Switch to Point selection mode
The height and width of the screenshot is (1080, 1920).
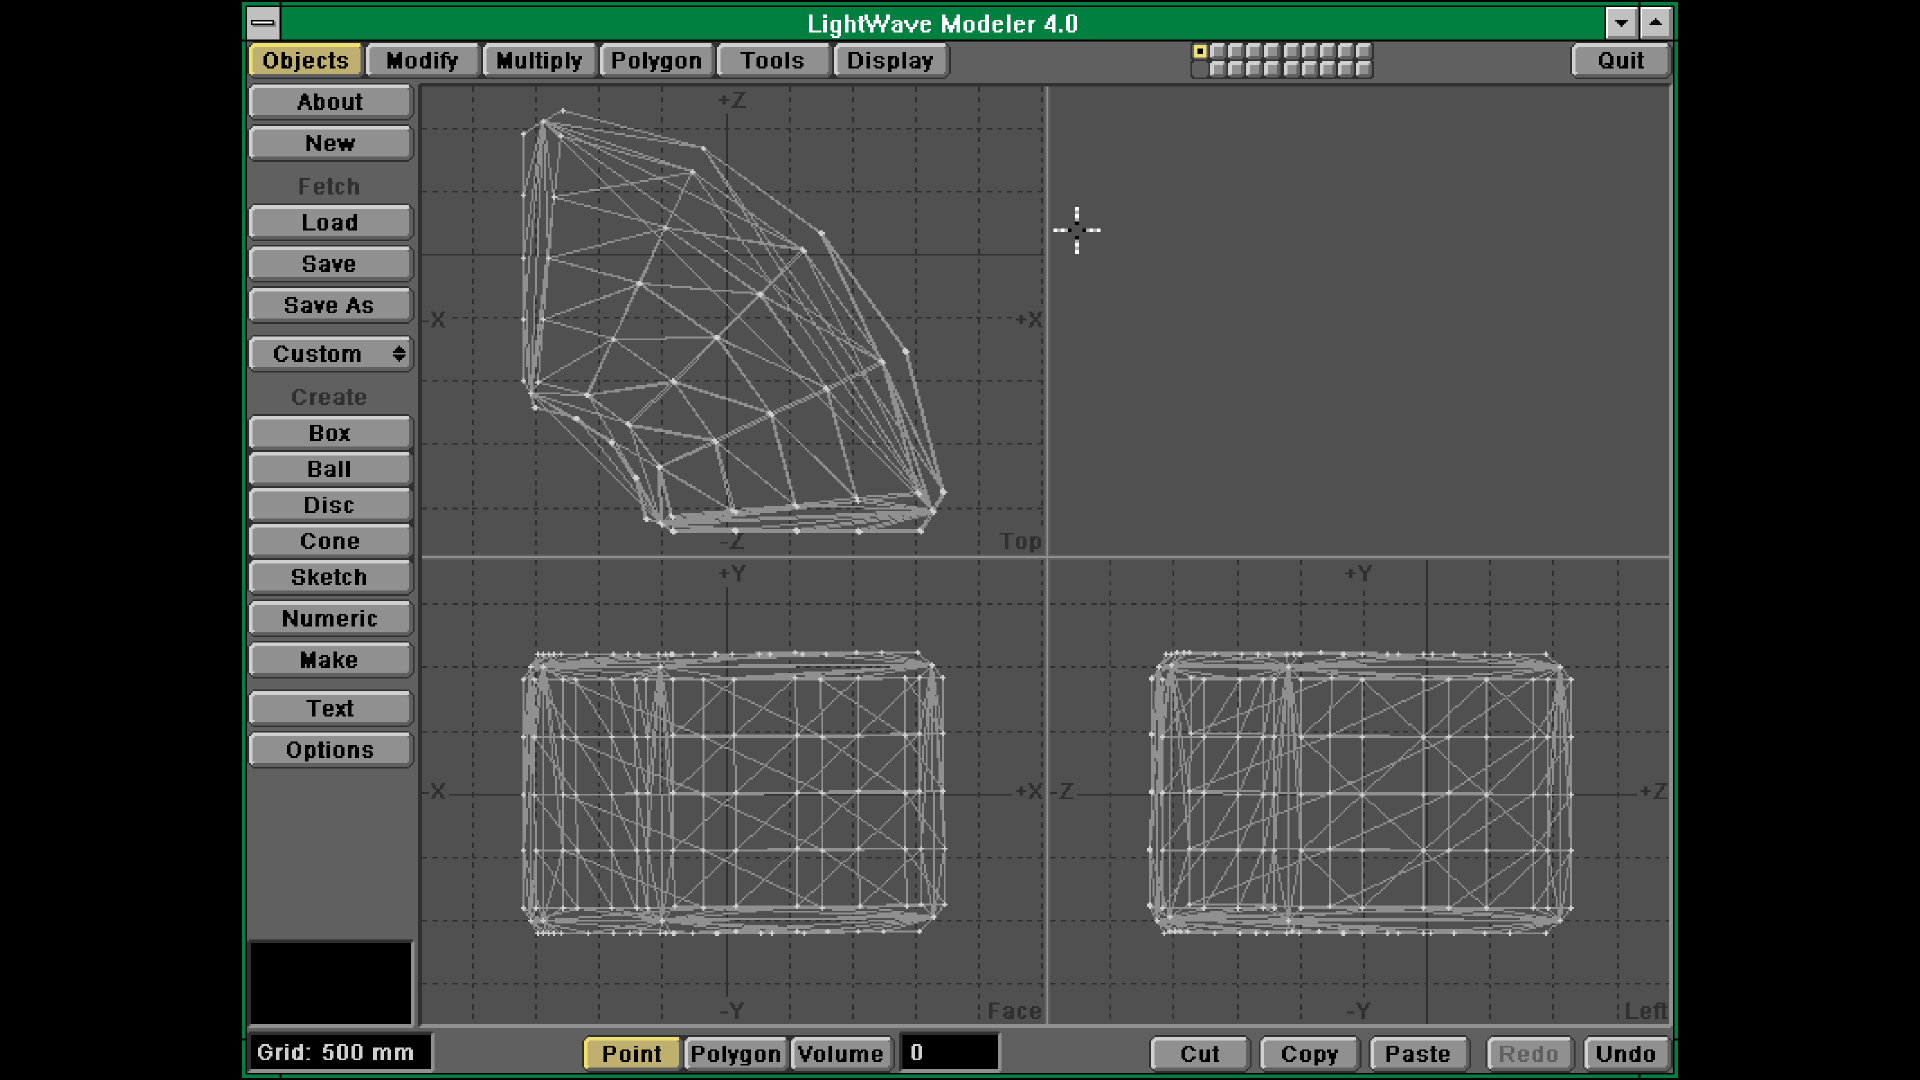[x=631, y=1053]
